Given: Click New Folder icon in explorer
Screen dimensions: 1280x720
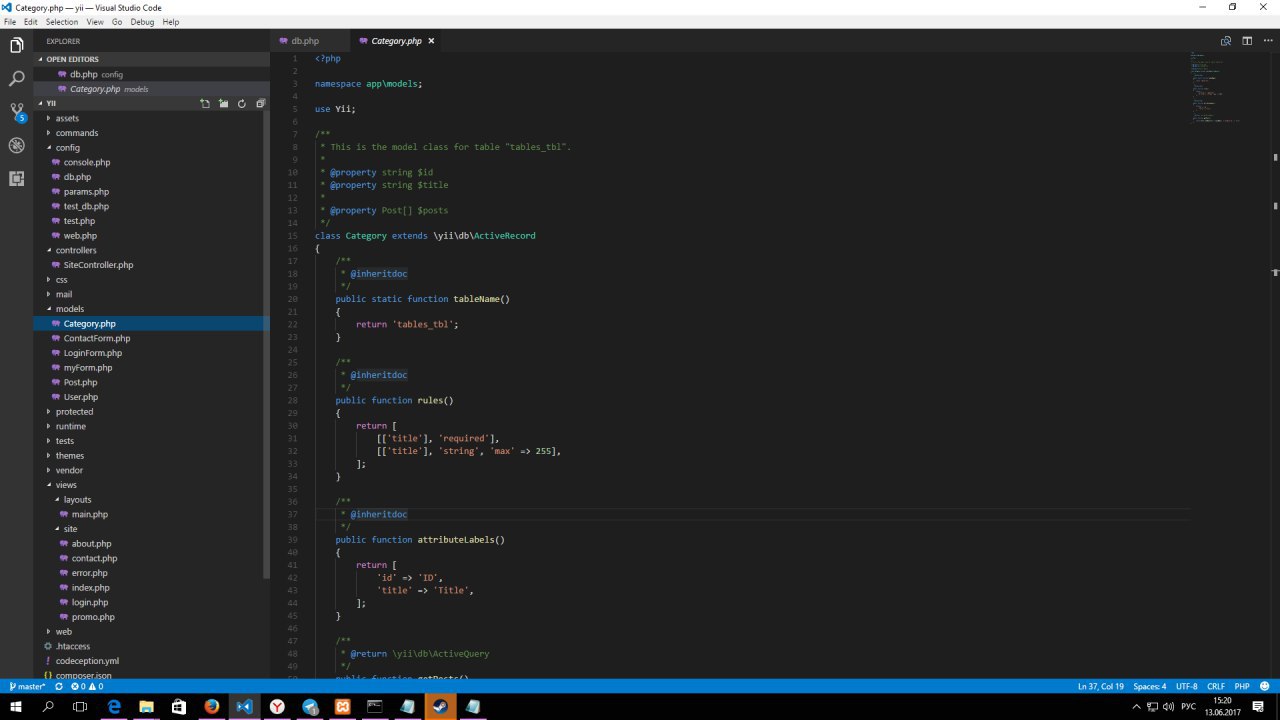Looking at the screenshot, I should pyautogui.click(x=223, y=103).
